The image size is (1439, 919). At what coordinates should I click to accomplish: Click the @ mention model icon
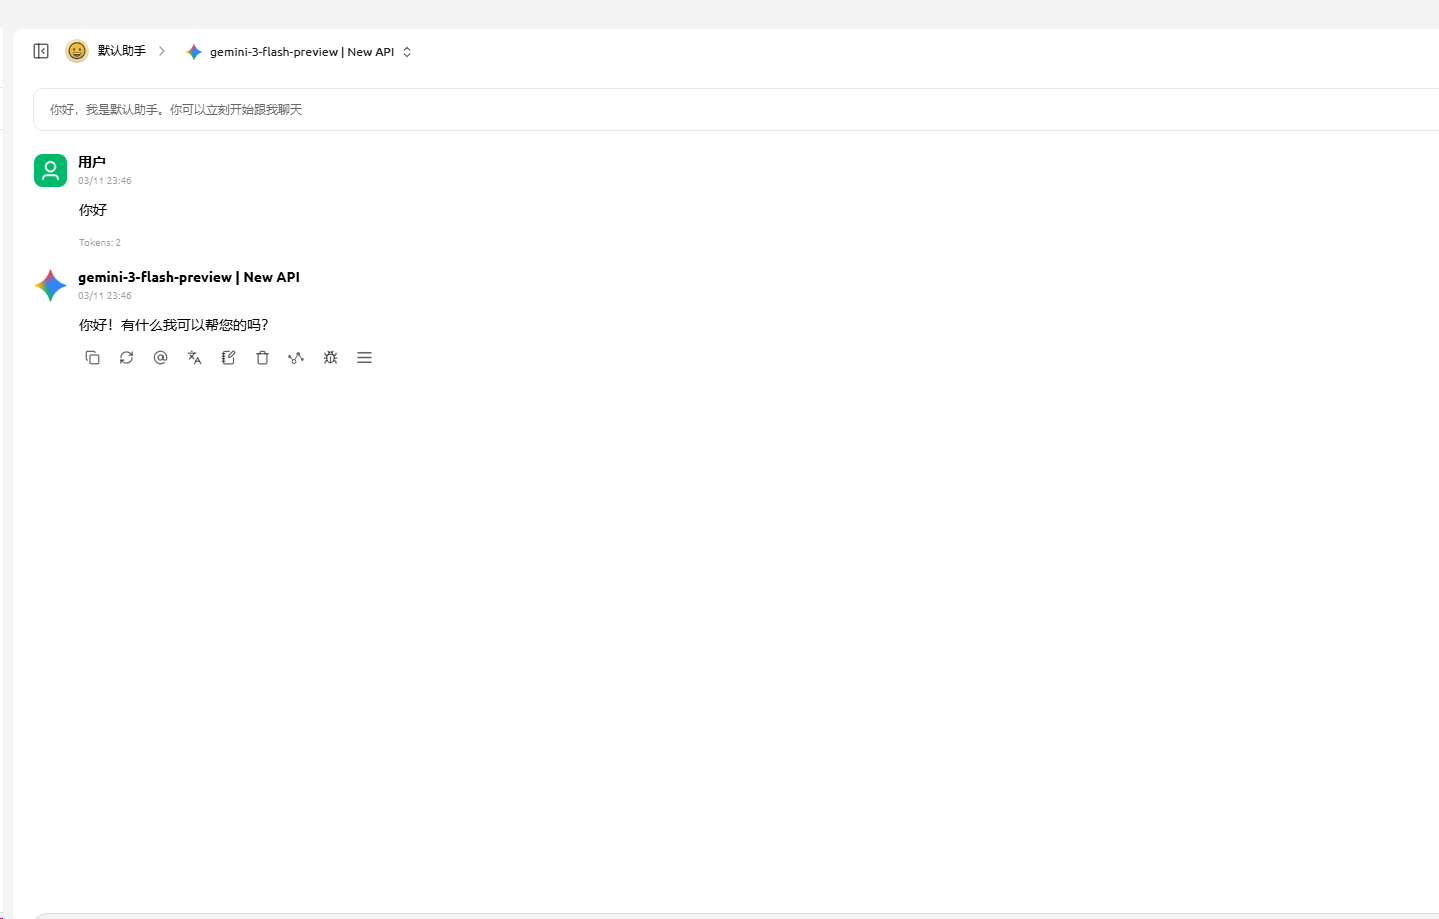pos(160,358)
